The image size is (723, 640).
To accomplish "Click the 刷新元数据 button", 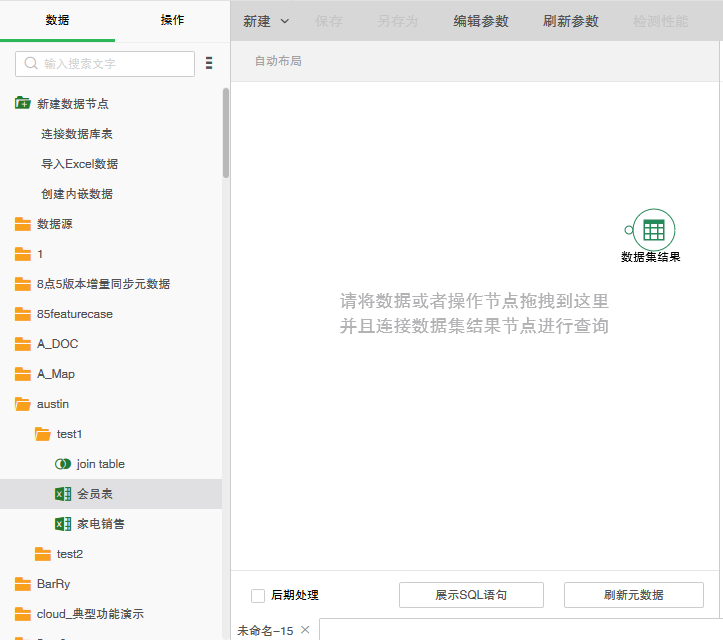I will (633, 595).
